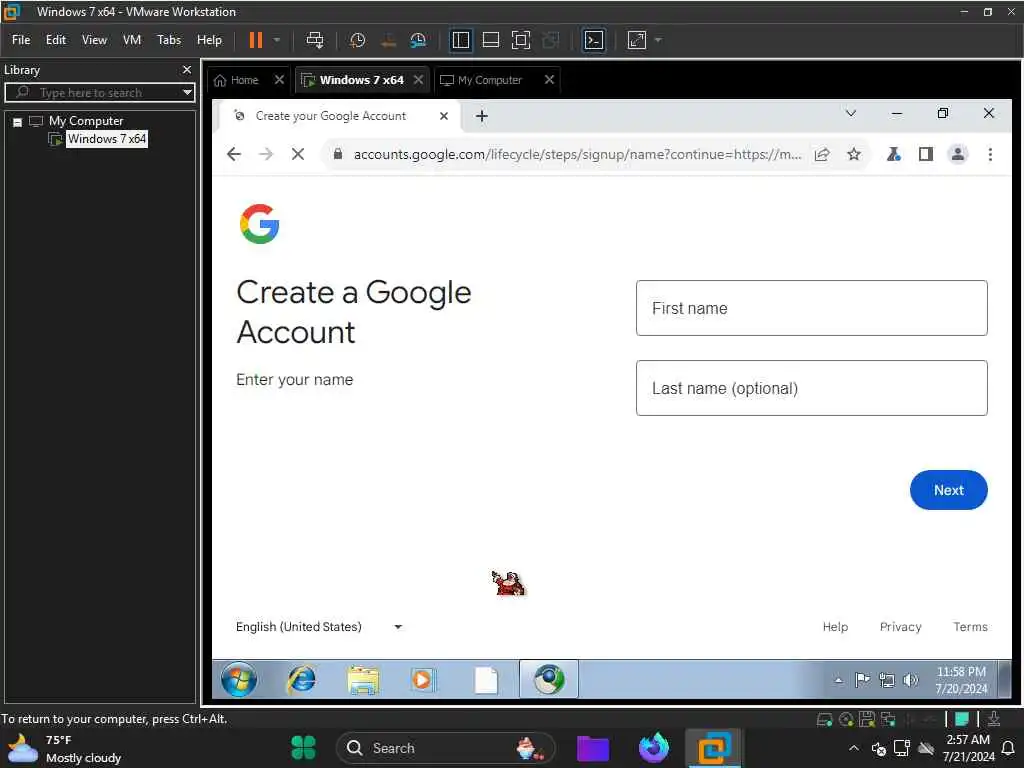
Task: Open the Terms link
Action: pos(970,626)
